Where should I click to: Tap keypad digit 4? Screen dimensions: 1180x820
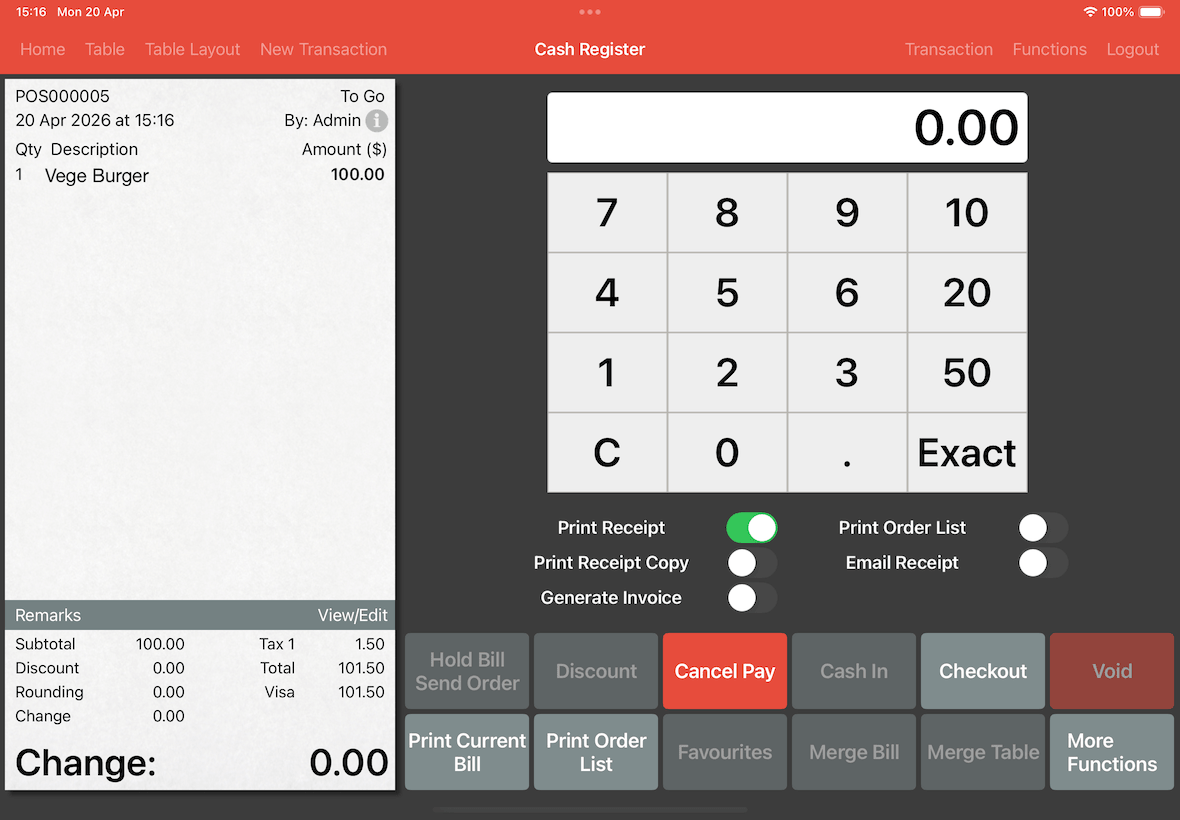click(607, 293)
